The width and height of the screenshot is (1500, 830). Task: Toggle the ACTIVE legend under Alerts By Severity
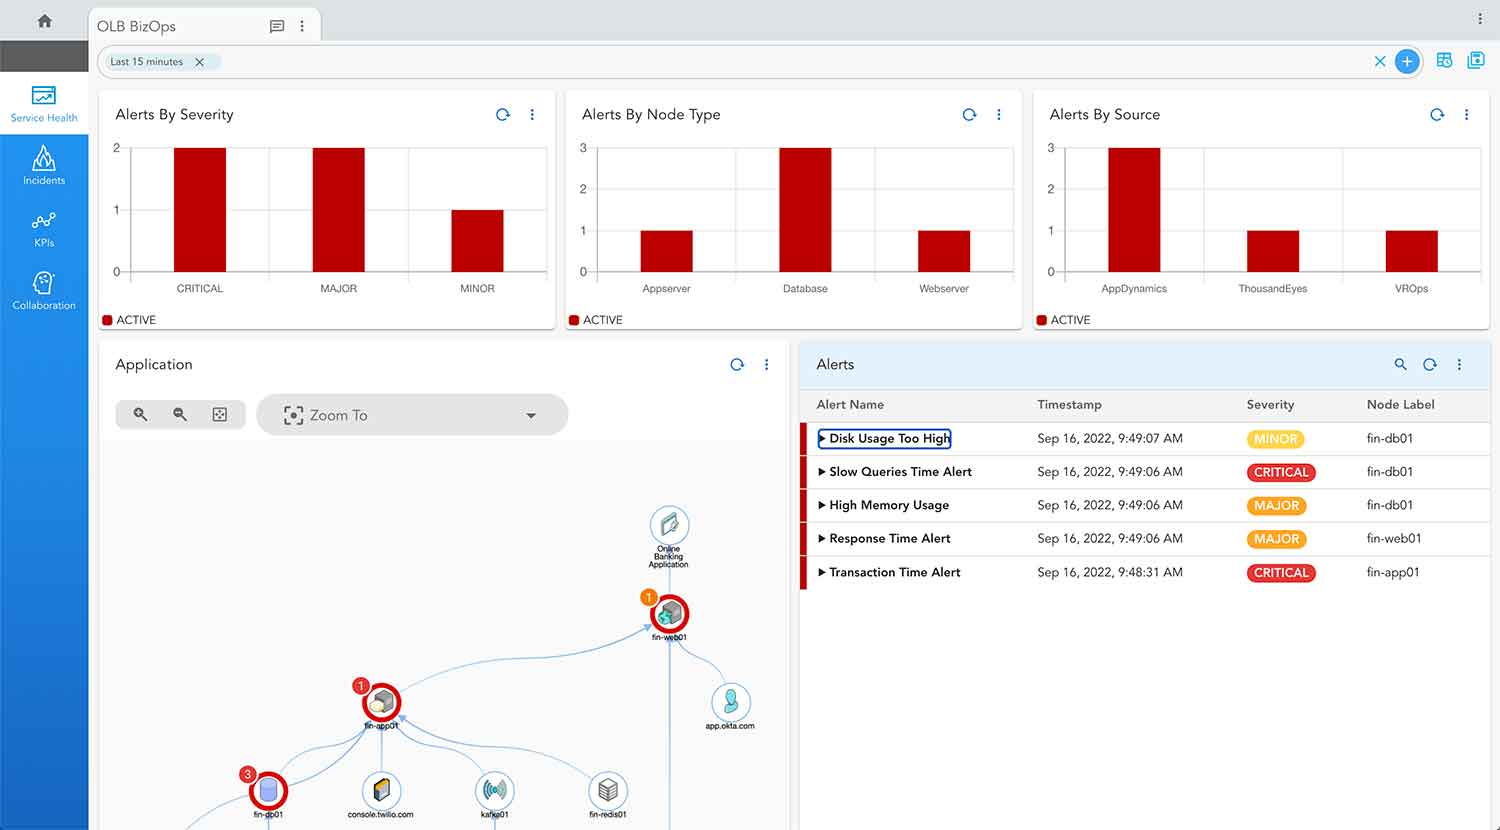pos(128,319)
